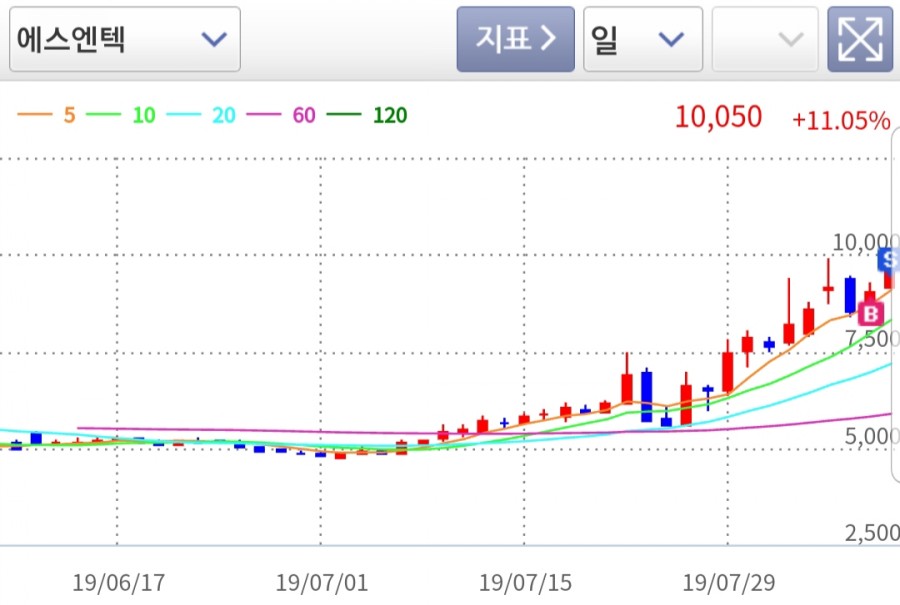
Task: Click the +11.05% change value
Action: tap(841, 120)
